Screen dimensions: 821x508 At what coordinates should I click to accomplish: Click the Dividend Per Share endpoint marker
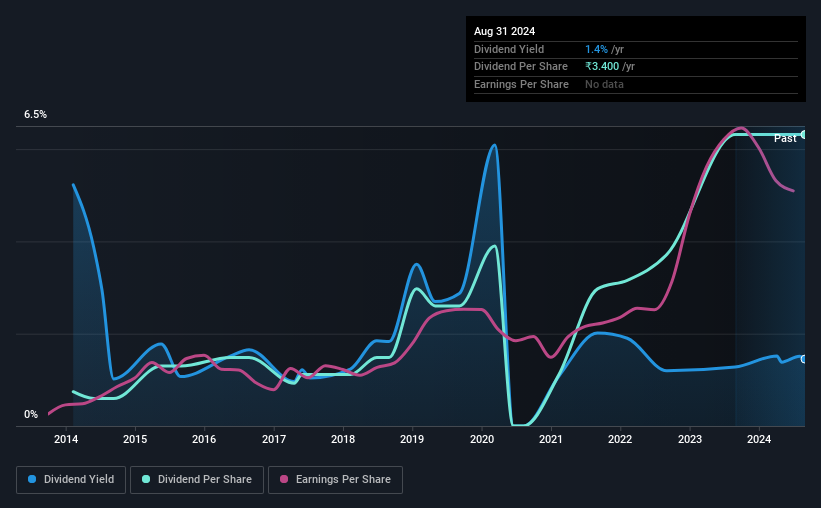coord(804,135)
